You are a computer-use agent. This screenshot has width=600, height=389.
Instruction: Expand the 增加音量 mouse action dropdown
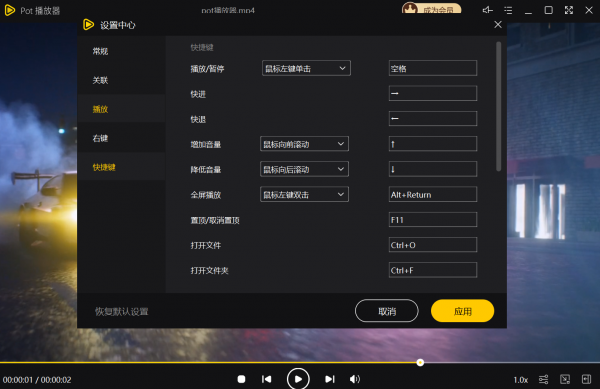click(x=304, y=144)
